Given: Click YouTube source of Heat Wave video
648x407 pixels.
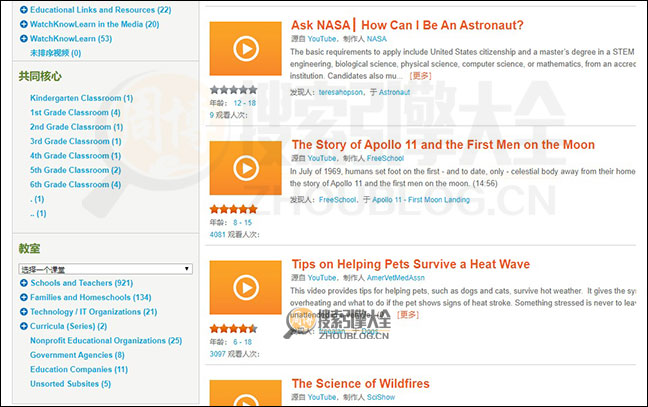Looking at the screenshot, I should pyautogui.click(x=322, y=278).
